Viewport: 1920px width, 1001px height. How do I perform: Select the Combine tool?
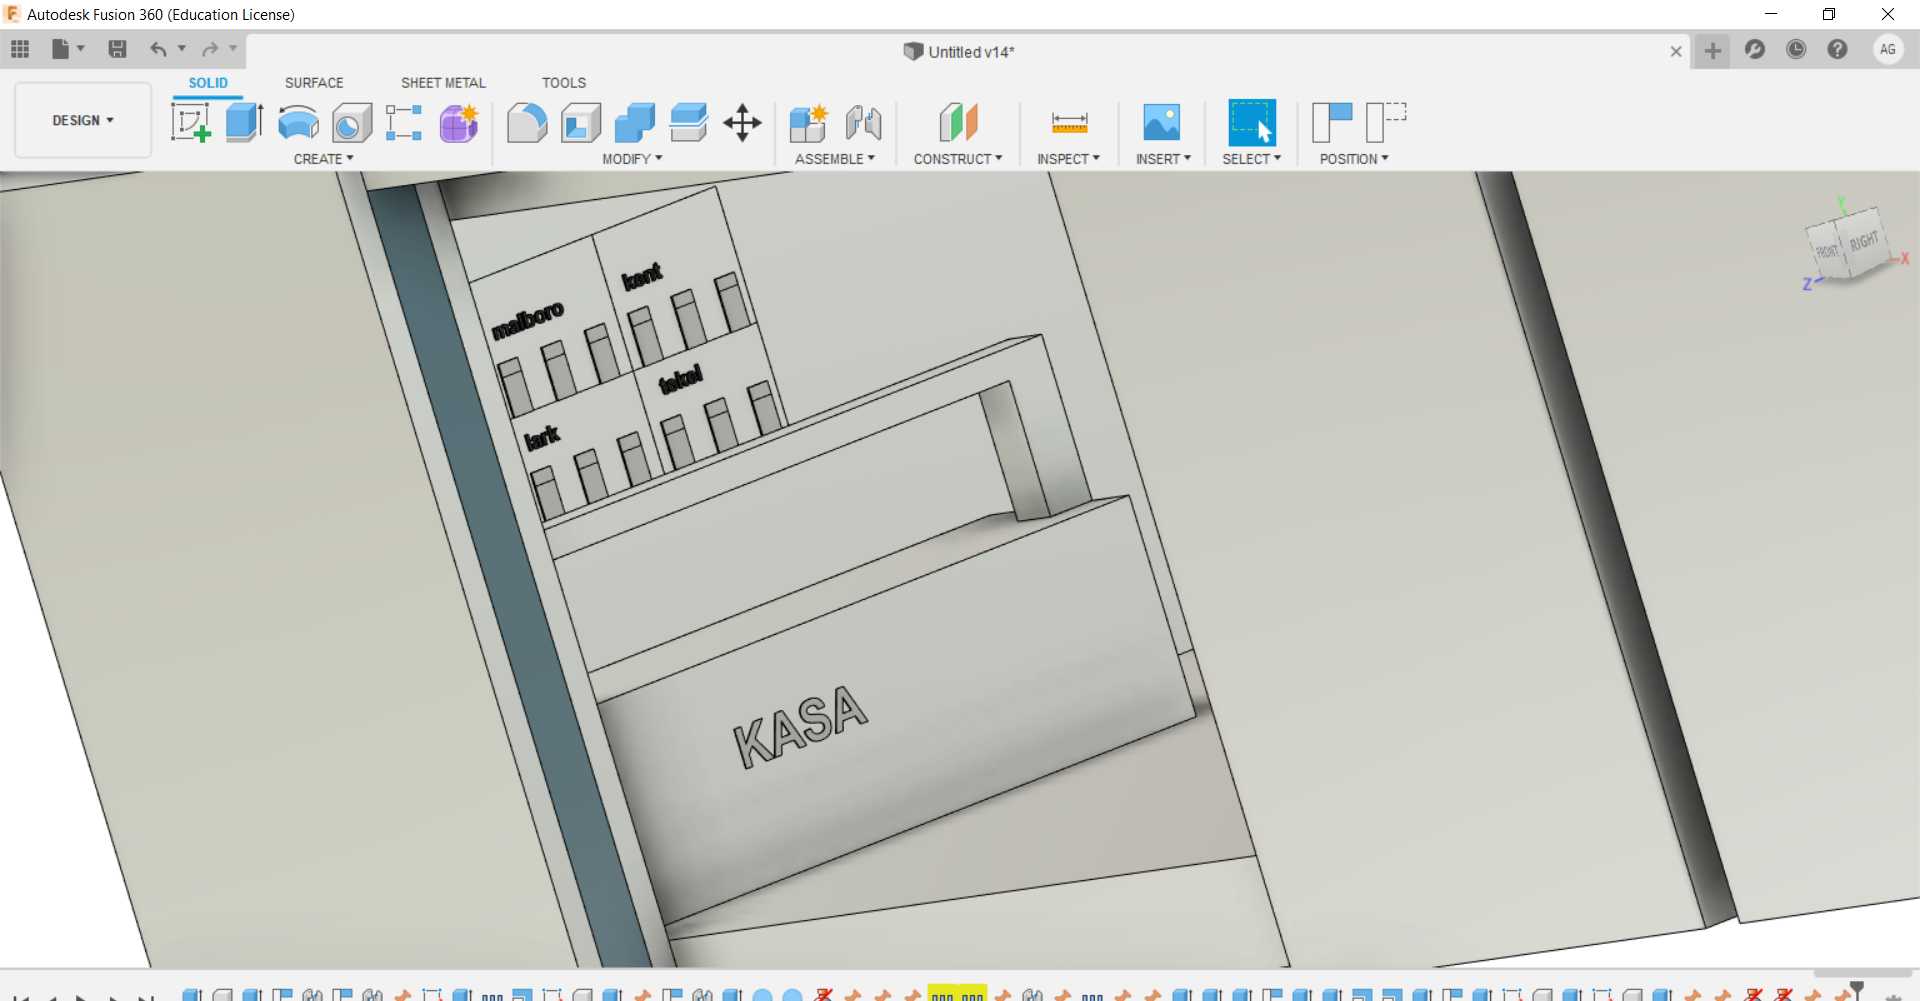(x=635, y=123)
